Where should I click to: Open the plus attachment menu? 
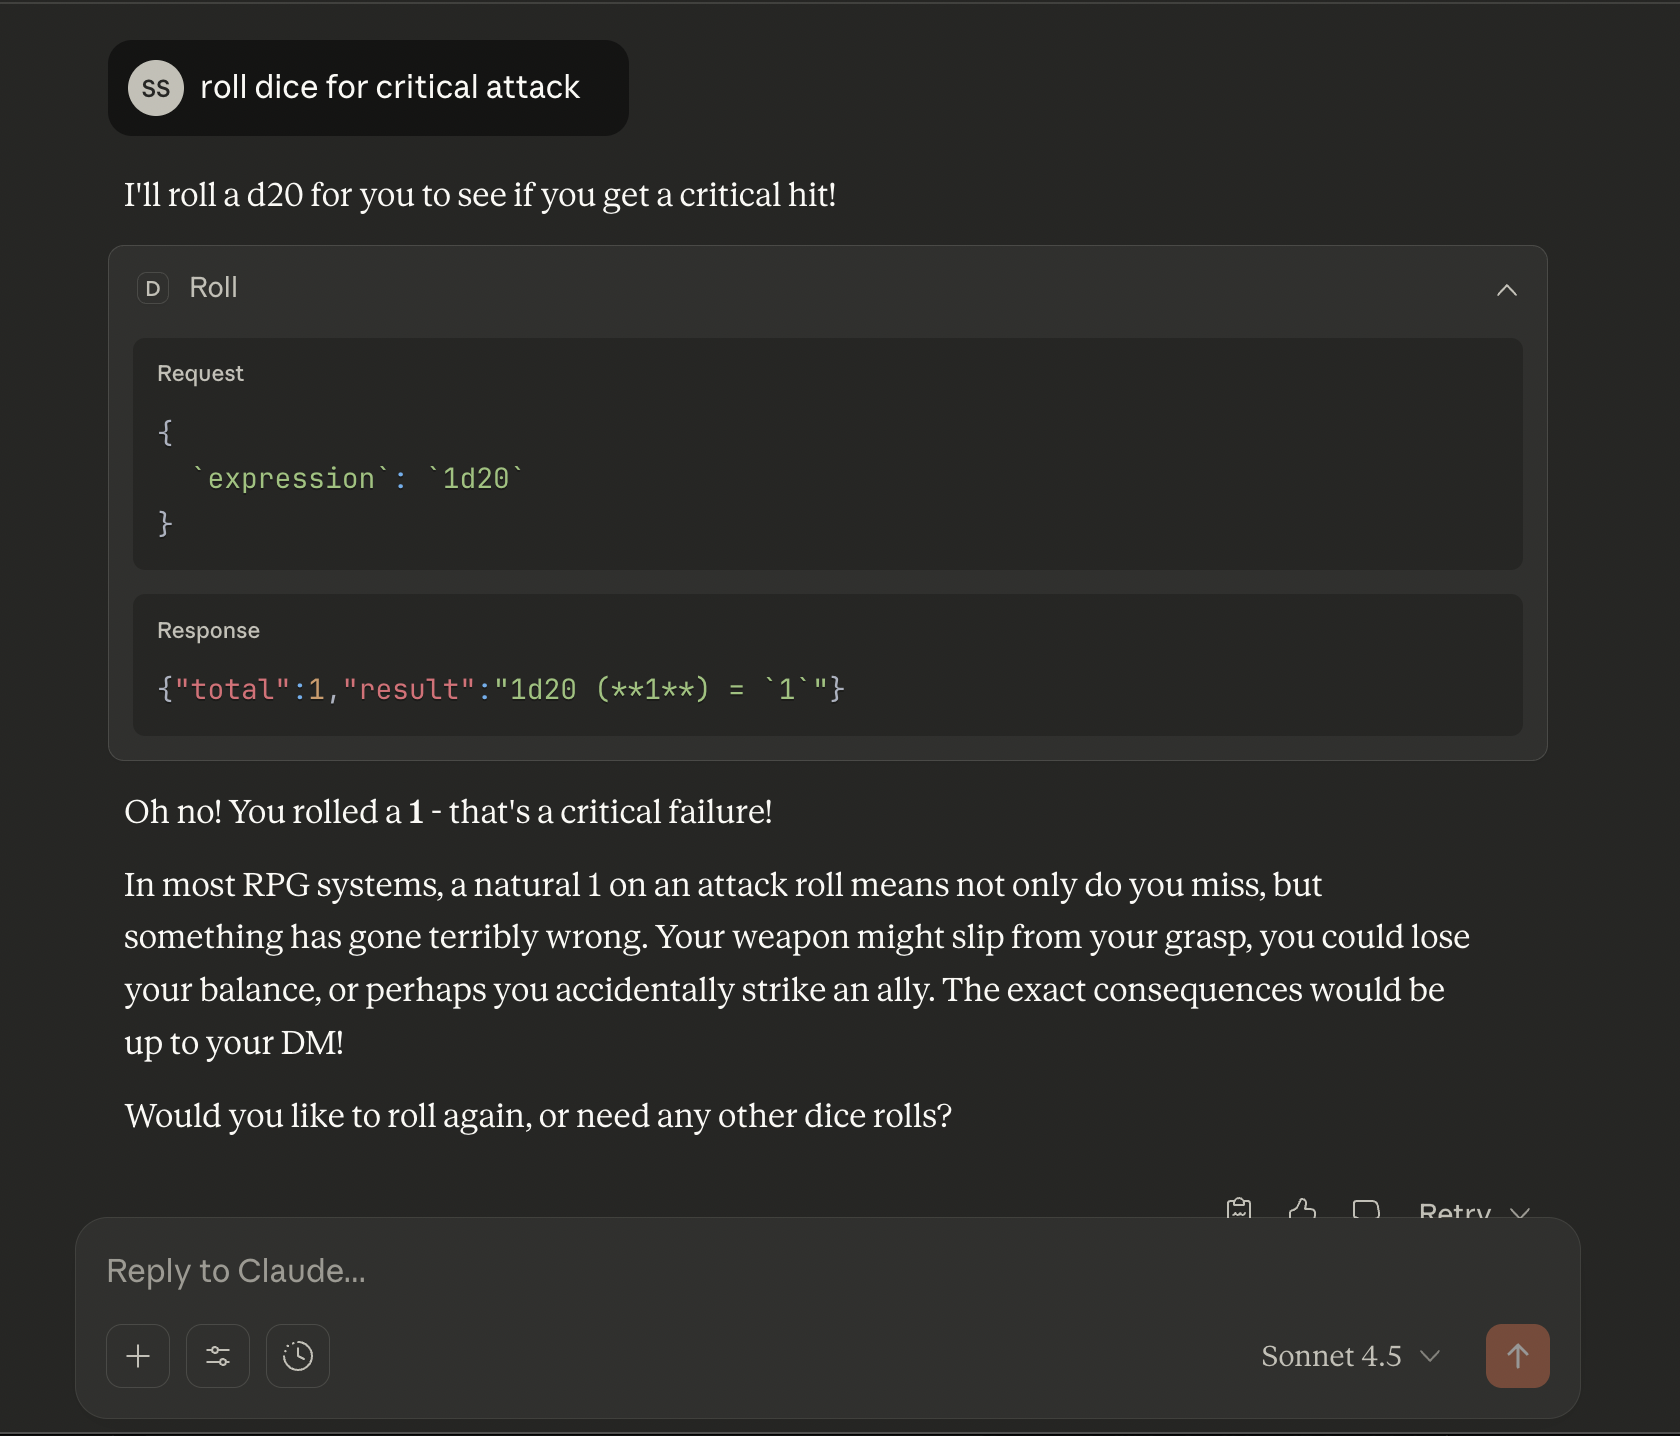(x=138, y=1356)
